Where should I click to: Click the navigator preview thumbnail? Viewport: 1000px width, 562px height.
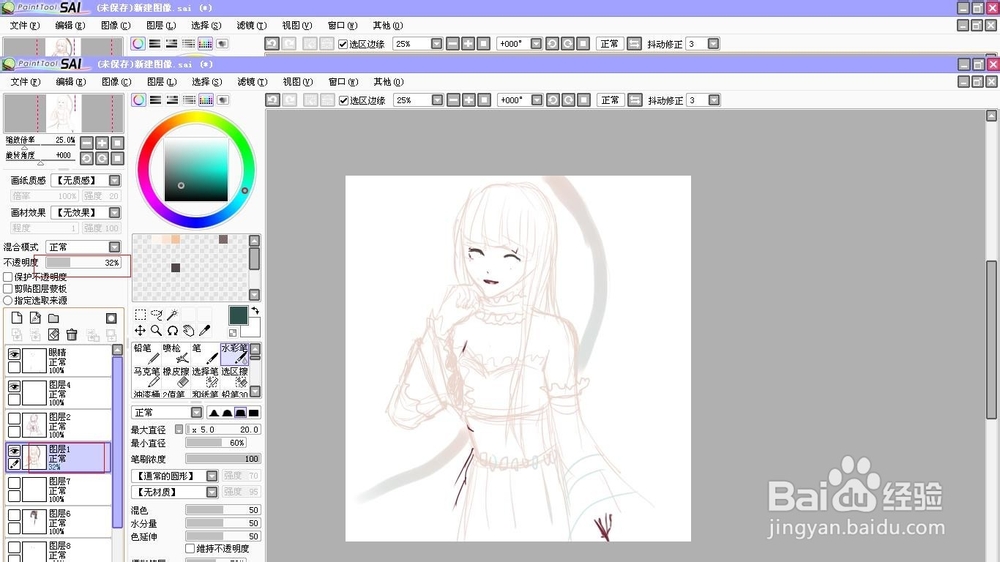pyautogui.click(x=64, y=114)
